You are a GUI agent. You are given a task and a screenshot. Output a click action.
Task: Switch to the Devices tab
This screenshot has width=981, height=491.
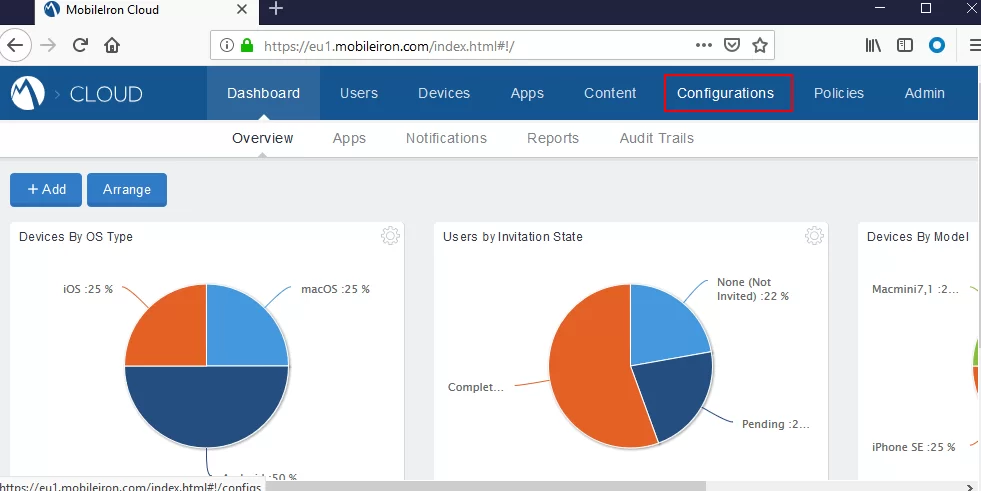444,93
